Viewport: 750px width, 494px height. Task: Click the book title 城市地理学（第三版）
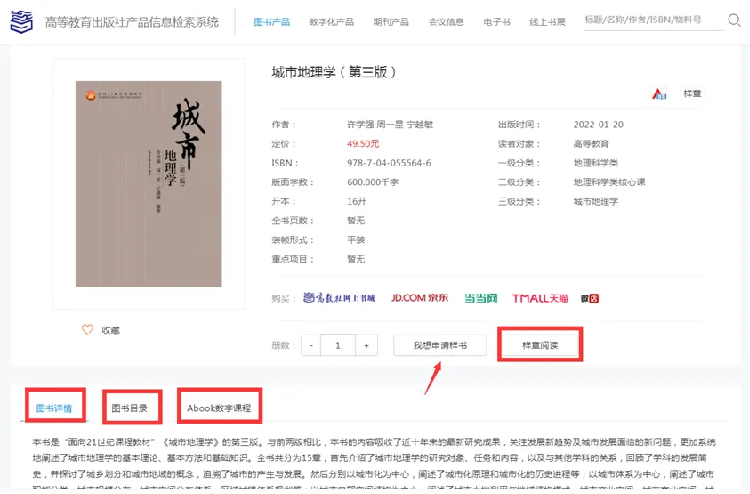pyautogui.click(x=334, y=72)
